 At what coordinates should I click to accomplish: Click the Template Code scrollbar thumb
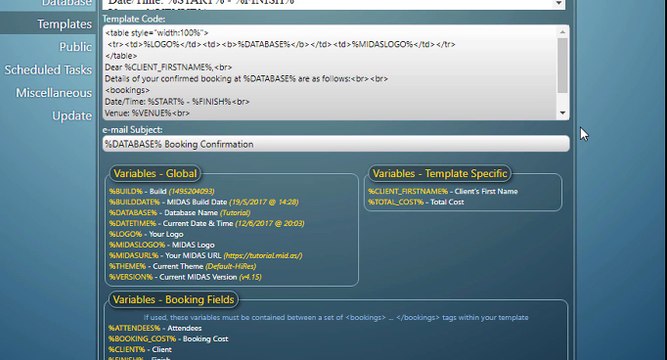[563, 65]
